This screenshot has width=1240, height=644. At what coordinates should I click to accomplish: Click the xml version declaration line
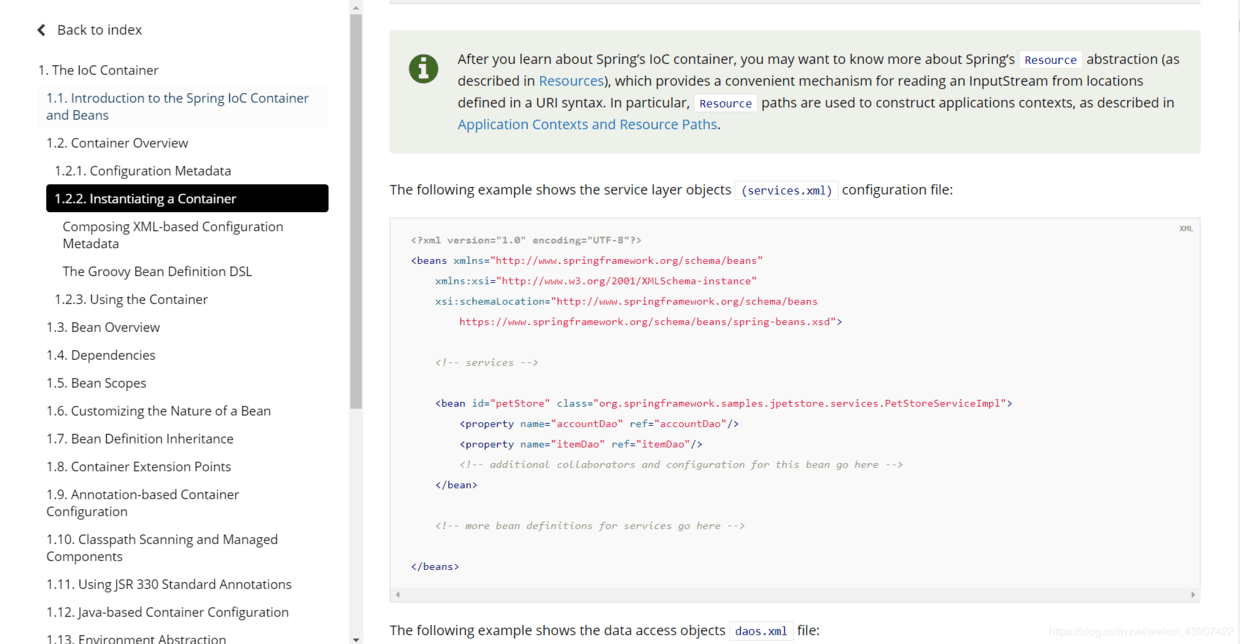[526, 240]
